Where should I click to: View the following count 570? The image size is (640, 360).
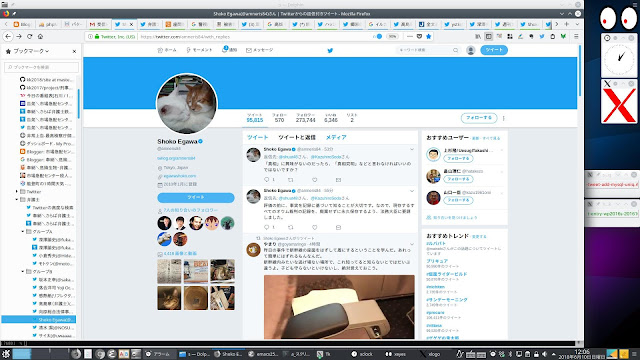coord(279,118)
